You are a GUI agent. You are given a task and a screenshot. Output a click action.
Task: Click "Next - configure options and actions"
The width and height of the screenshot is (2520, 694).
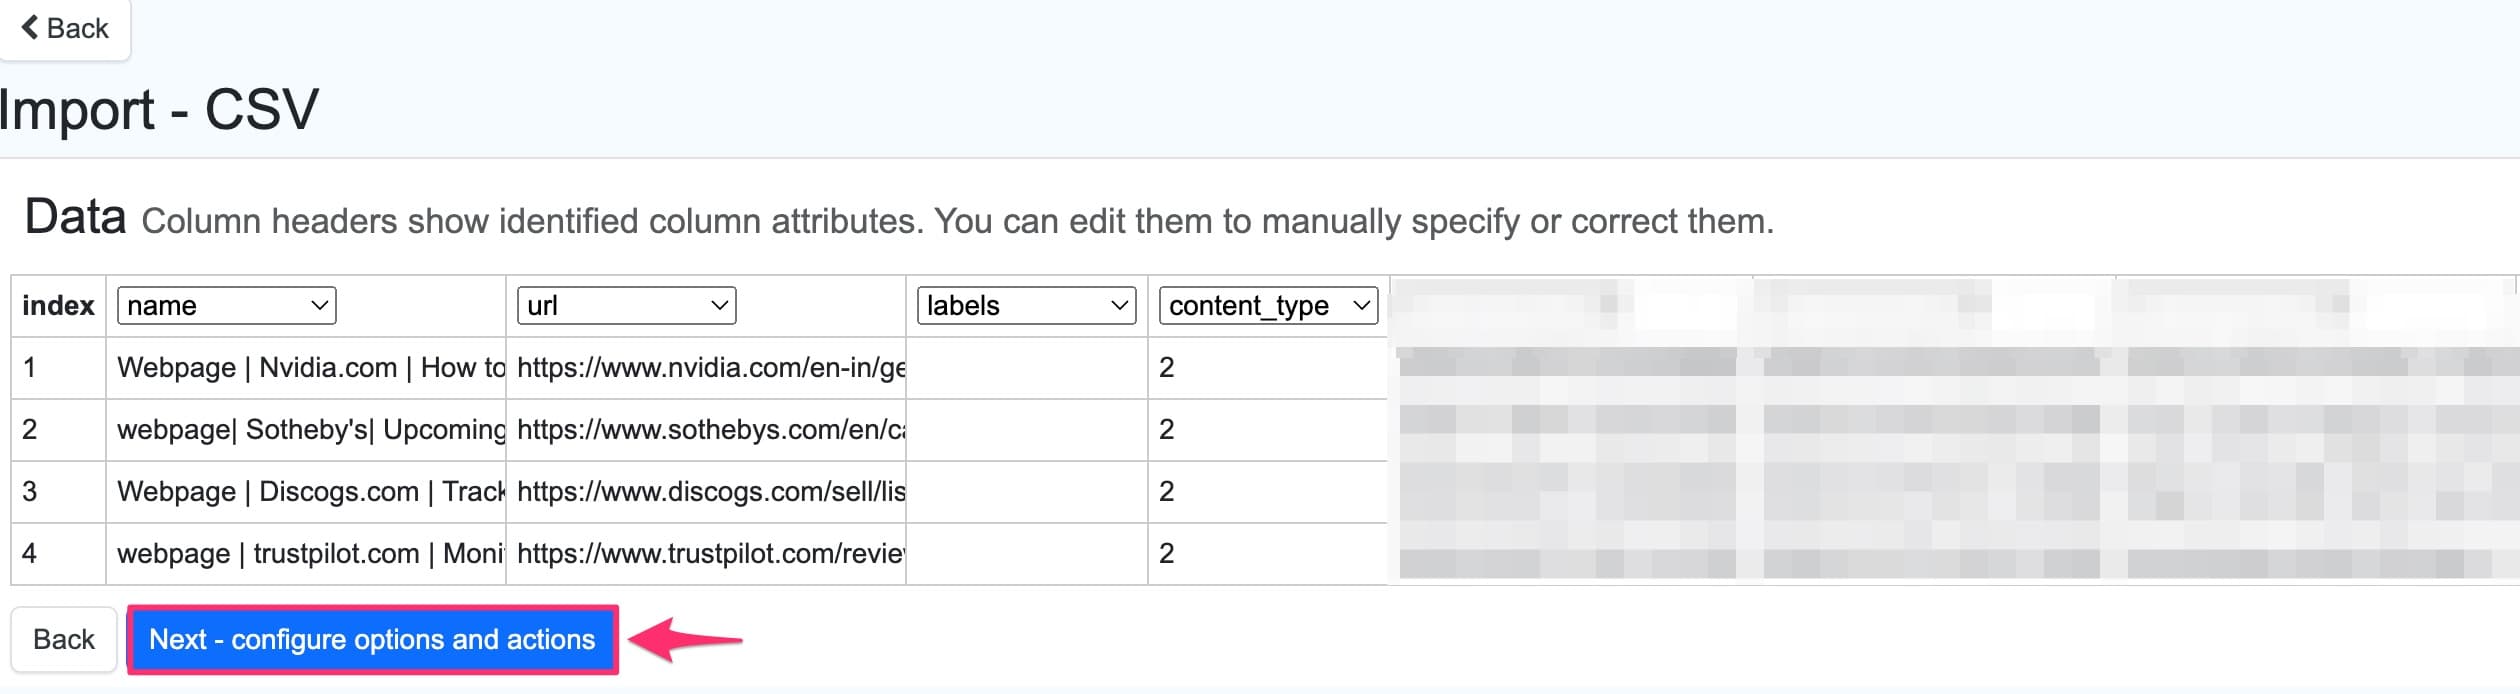371,639
